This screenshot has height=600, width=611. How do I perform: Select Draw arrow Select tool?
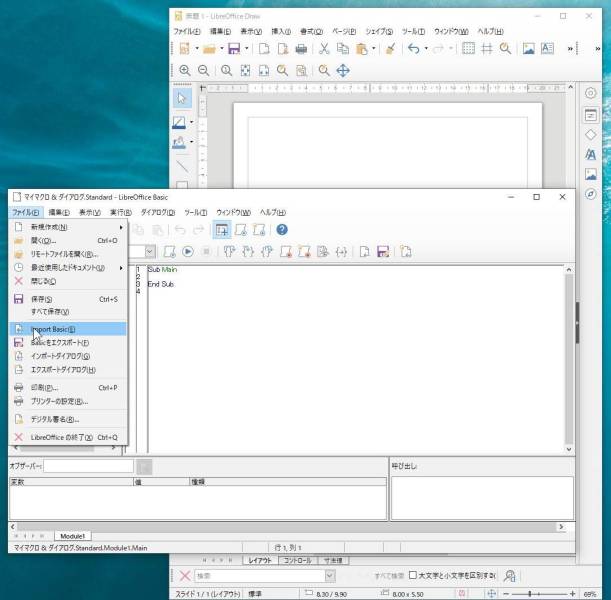click(x=182, y=98)
